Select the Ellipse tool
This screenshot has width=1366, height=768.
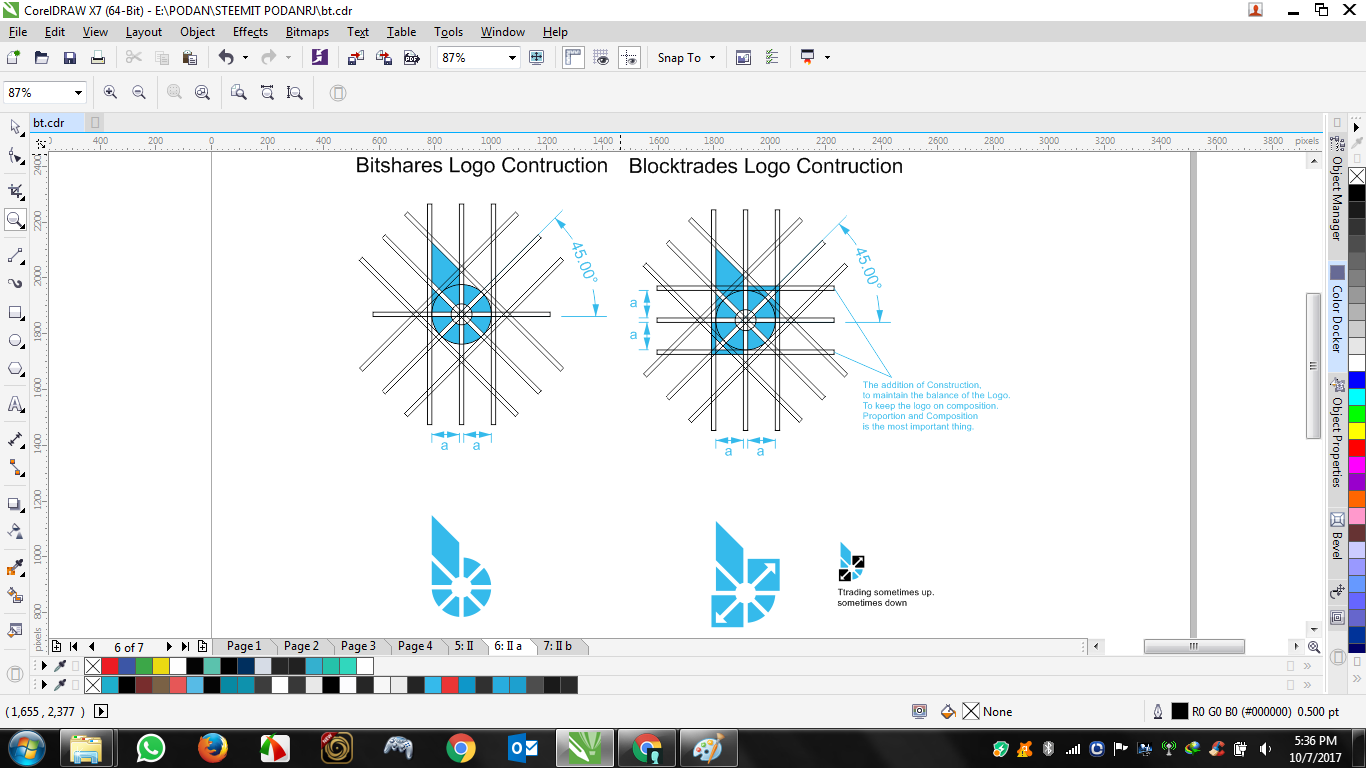(15, 341)
